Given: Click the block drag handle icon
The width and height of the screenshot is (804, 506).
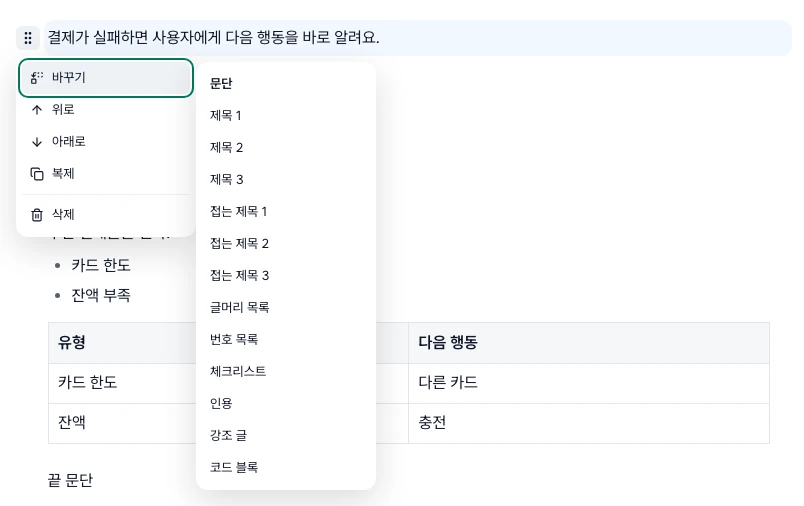Looking at the screenshot, I should coord(28,38).
